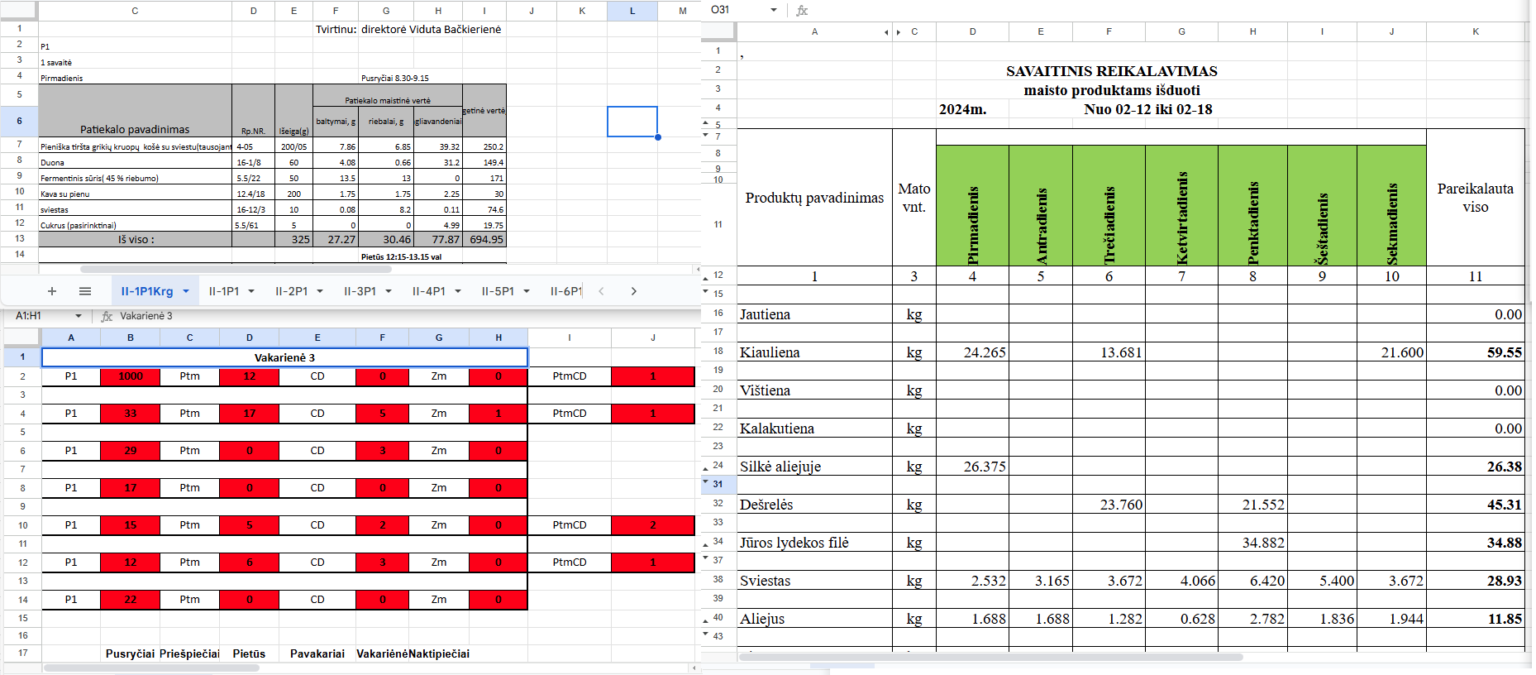This screenshot has width=1536, height=675.
Task: Select the merged Vakarienė 3 title cell
Action: pyautogui.click(x=285, y=357)
